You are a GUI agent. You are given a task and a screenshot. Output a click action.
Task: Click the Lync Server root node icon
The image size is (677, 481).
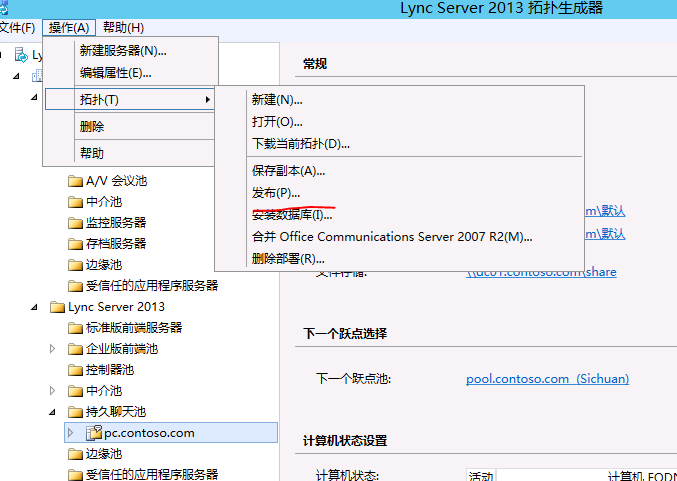(21, 55)
